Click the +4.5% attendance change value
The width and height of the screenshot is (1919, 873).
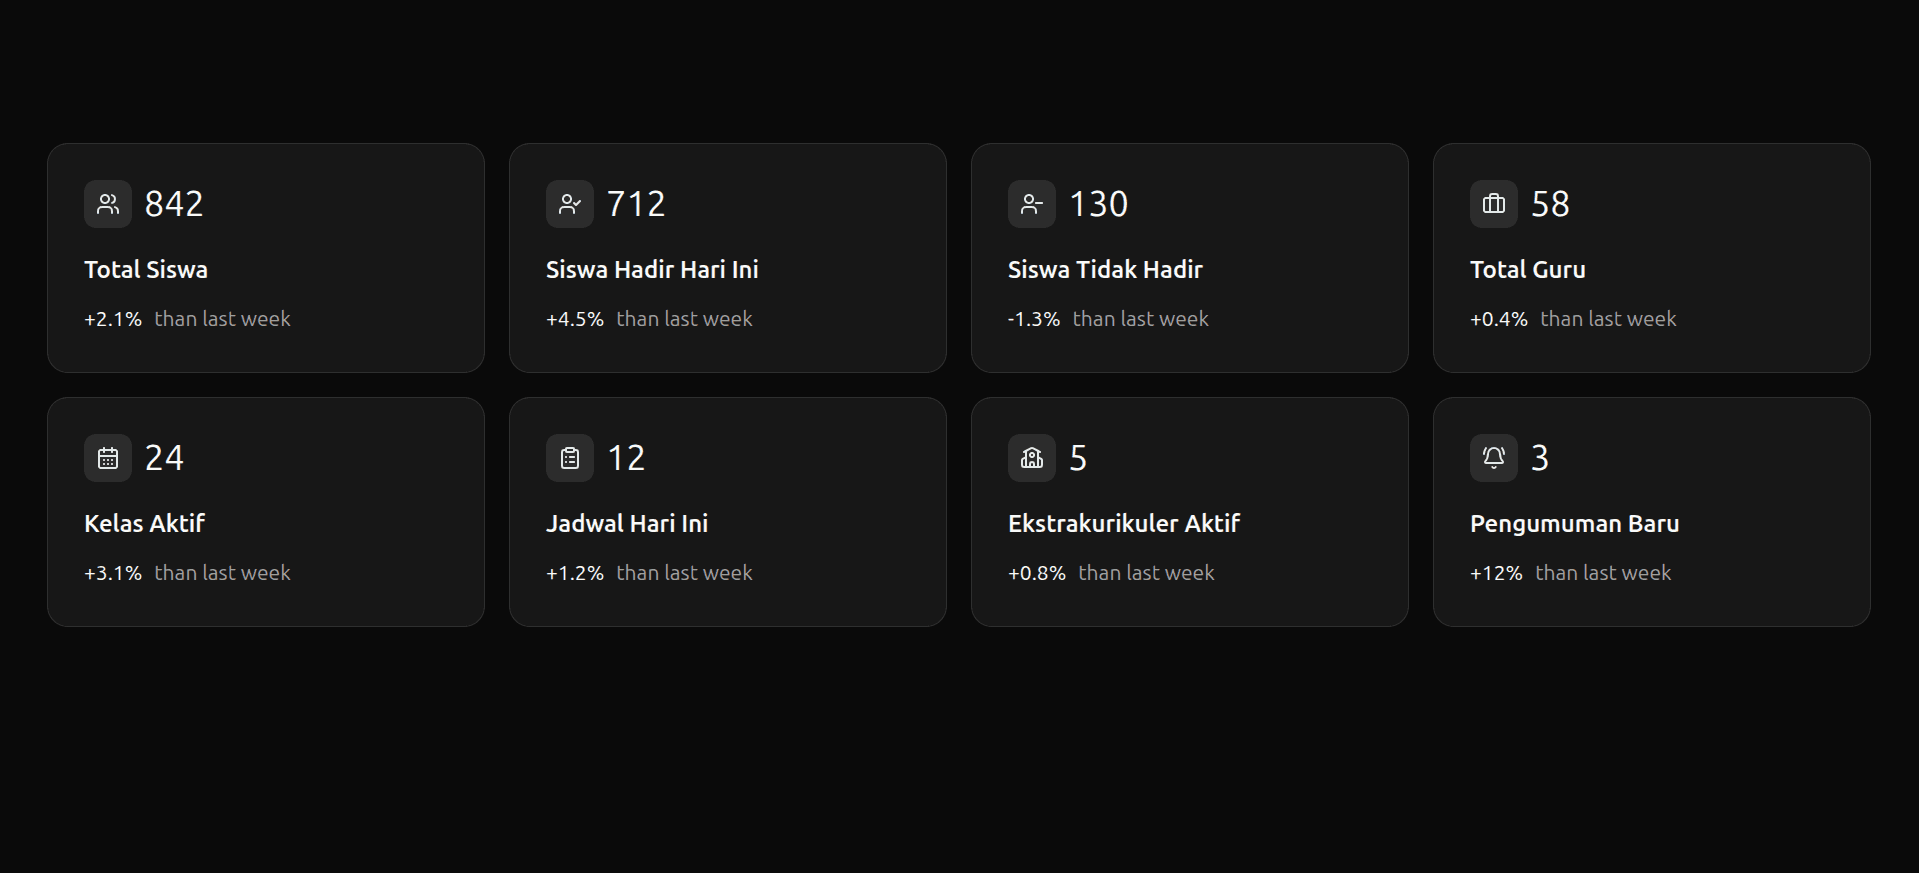click(x=575, y=319)
